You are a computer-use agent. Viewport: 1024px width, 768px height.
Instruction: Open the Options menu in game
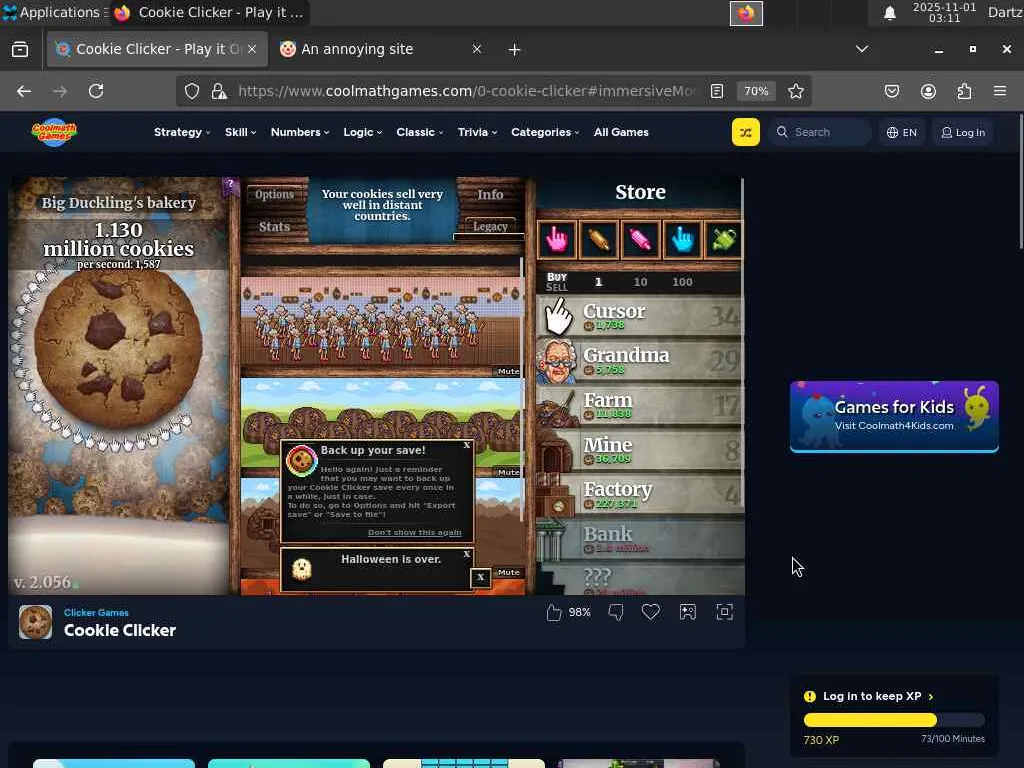pyautogui.click(x=274, y=195)
